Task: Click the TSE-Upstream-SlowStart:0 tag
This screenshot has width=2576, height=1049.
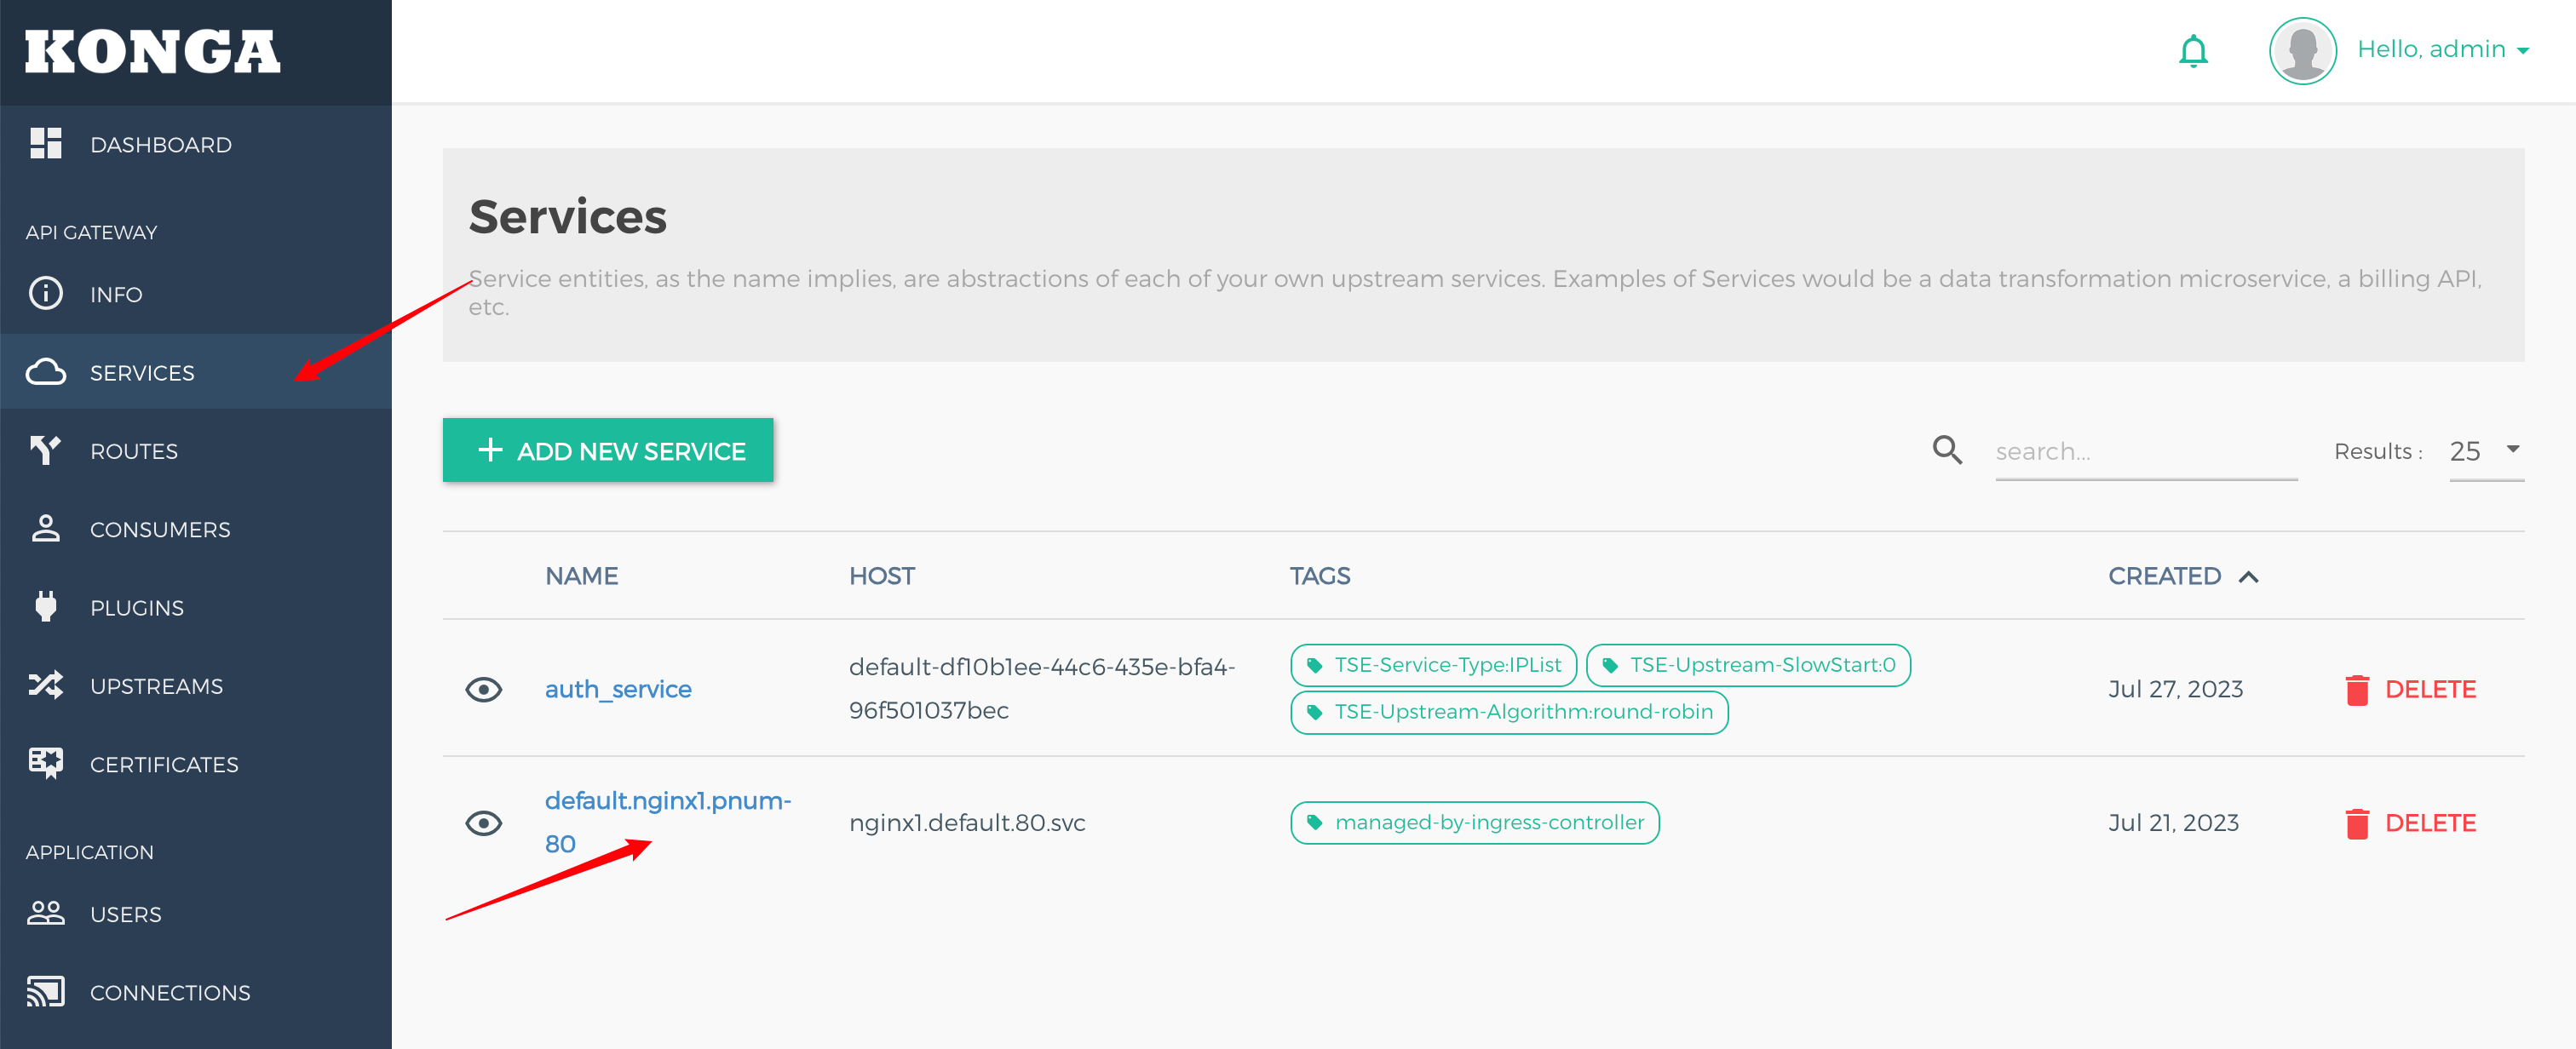Action: point(1748,665)
